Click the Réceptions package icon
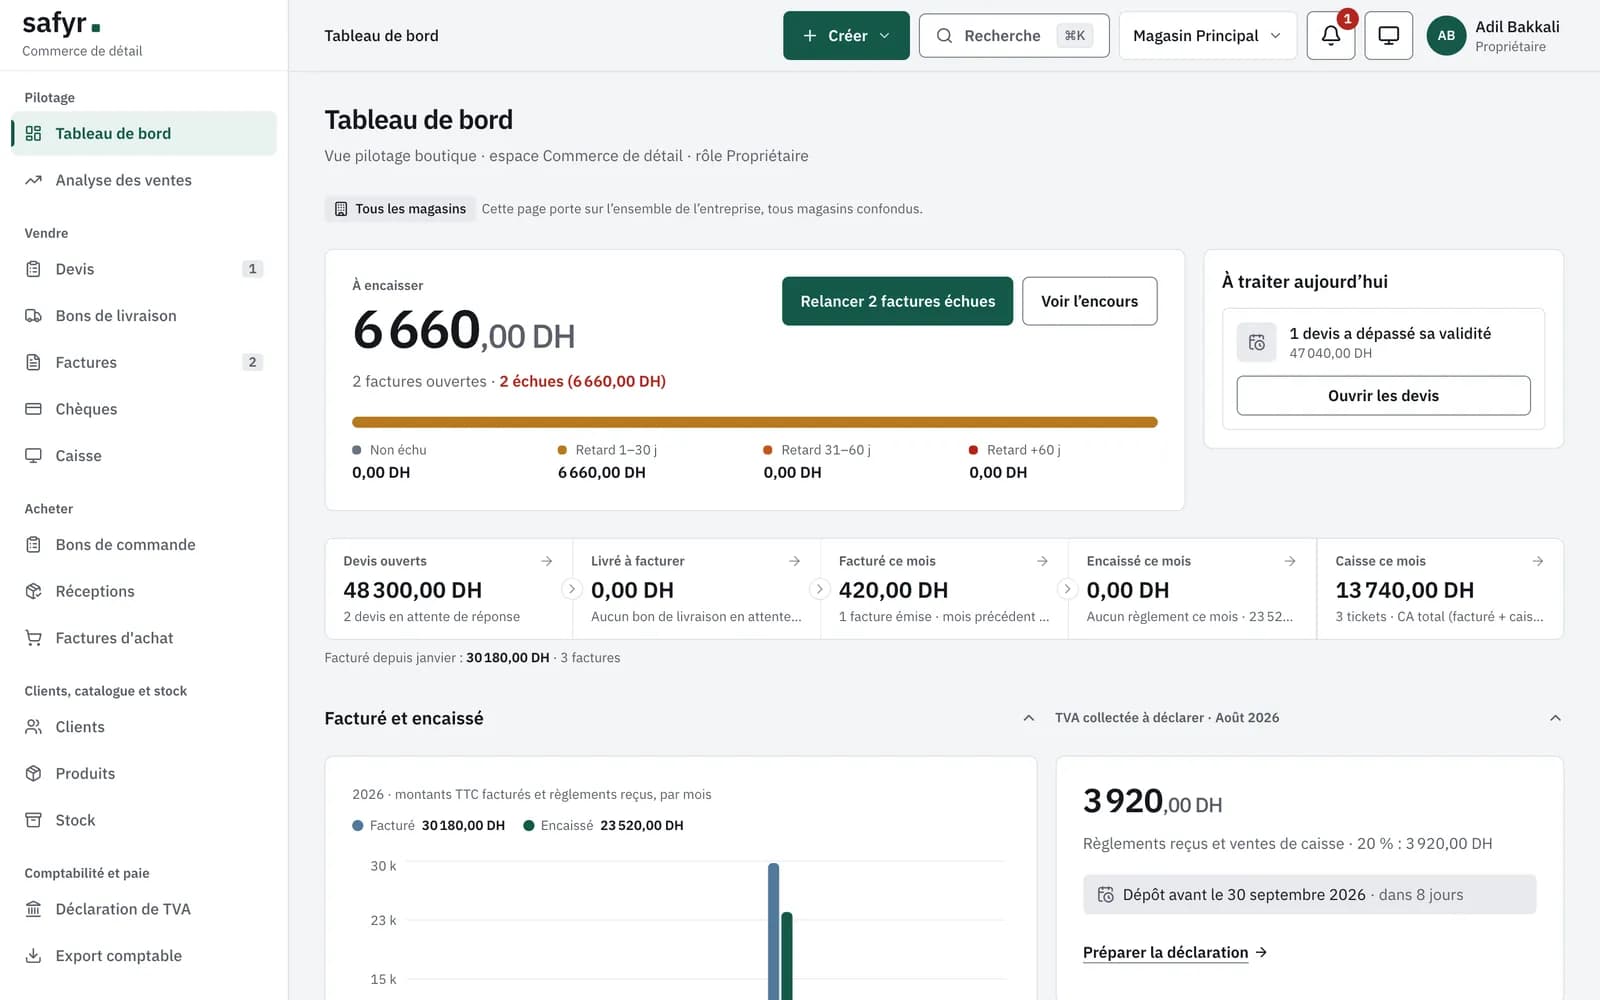This screenshot has width=1600, height=1000. pos(33,591)
